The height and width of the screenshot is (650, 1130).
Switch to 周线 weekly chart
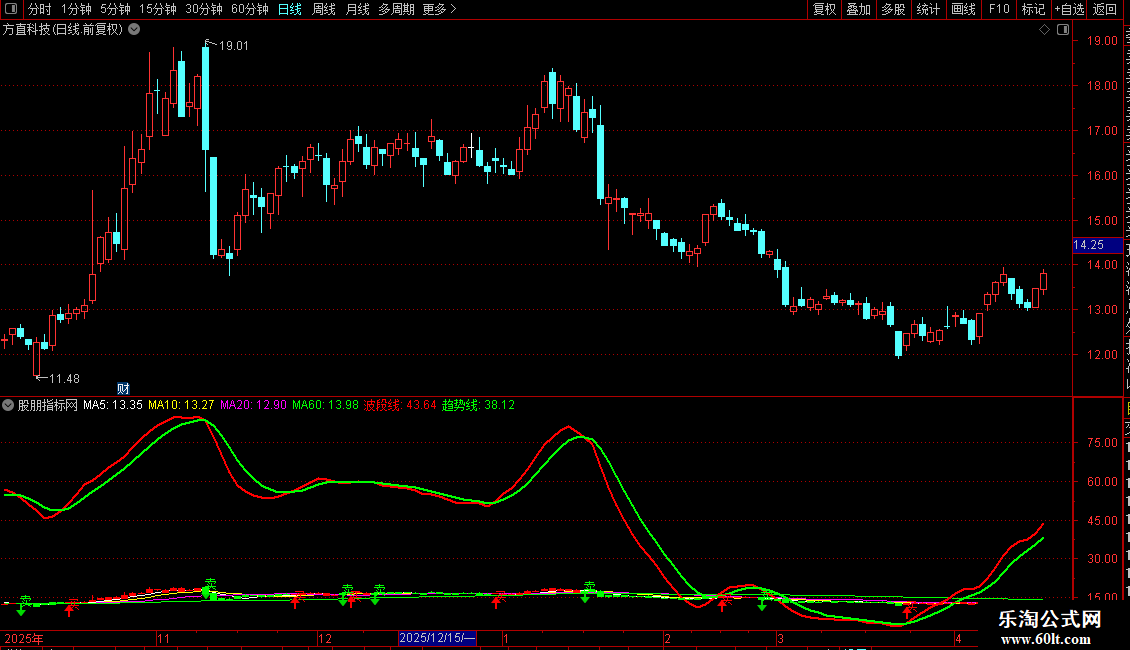tap(324, 9)
